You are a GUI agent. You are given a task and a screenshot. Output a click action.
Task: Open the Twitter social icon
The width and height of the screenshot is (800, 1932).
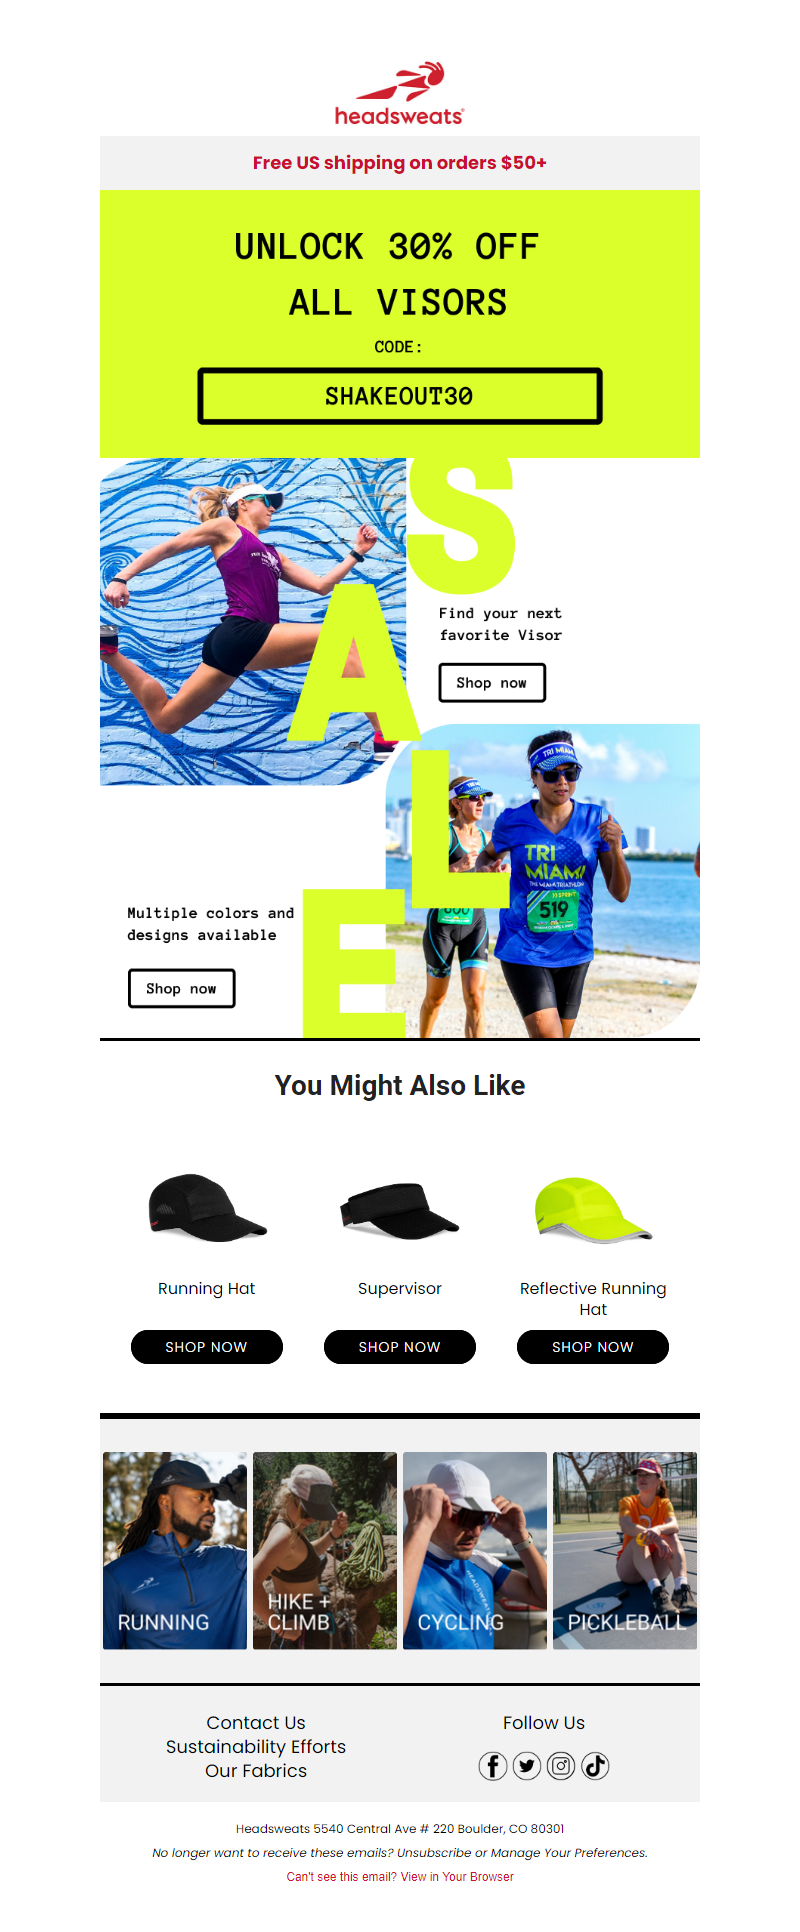coord(527,1766)
